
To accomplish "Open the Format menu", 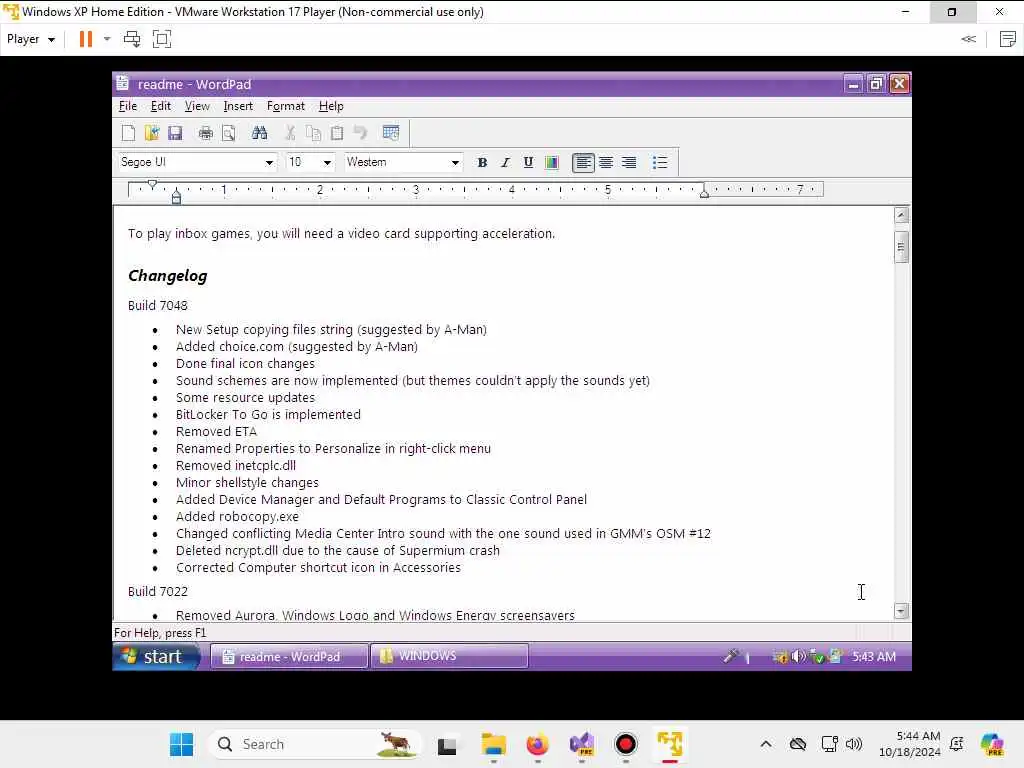I will [285, 106].
